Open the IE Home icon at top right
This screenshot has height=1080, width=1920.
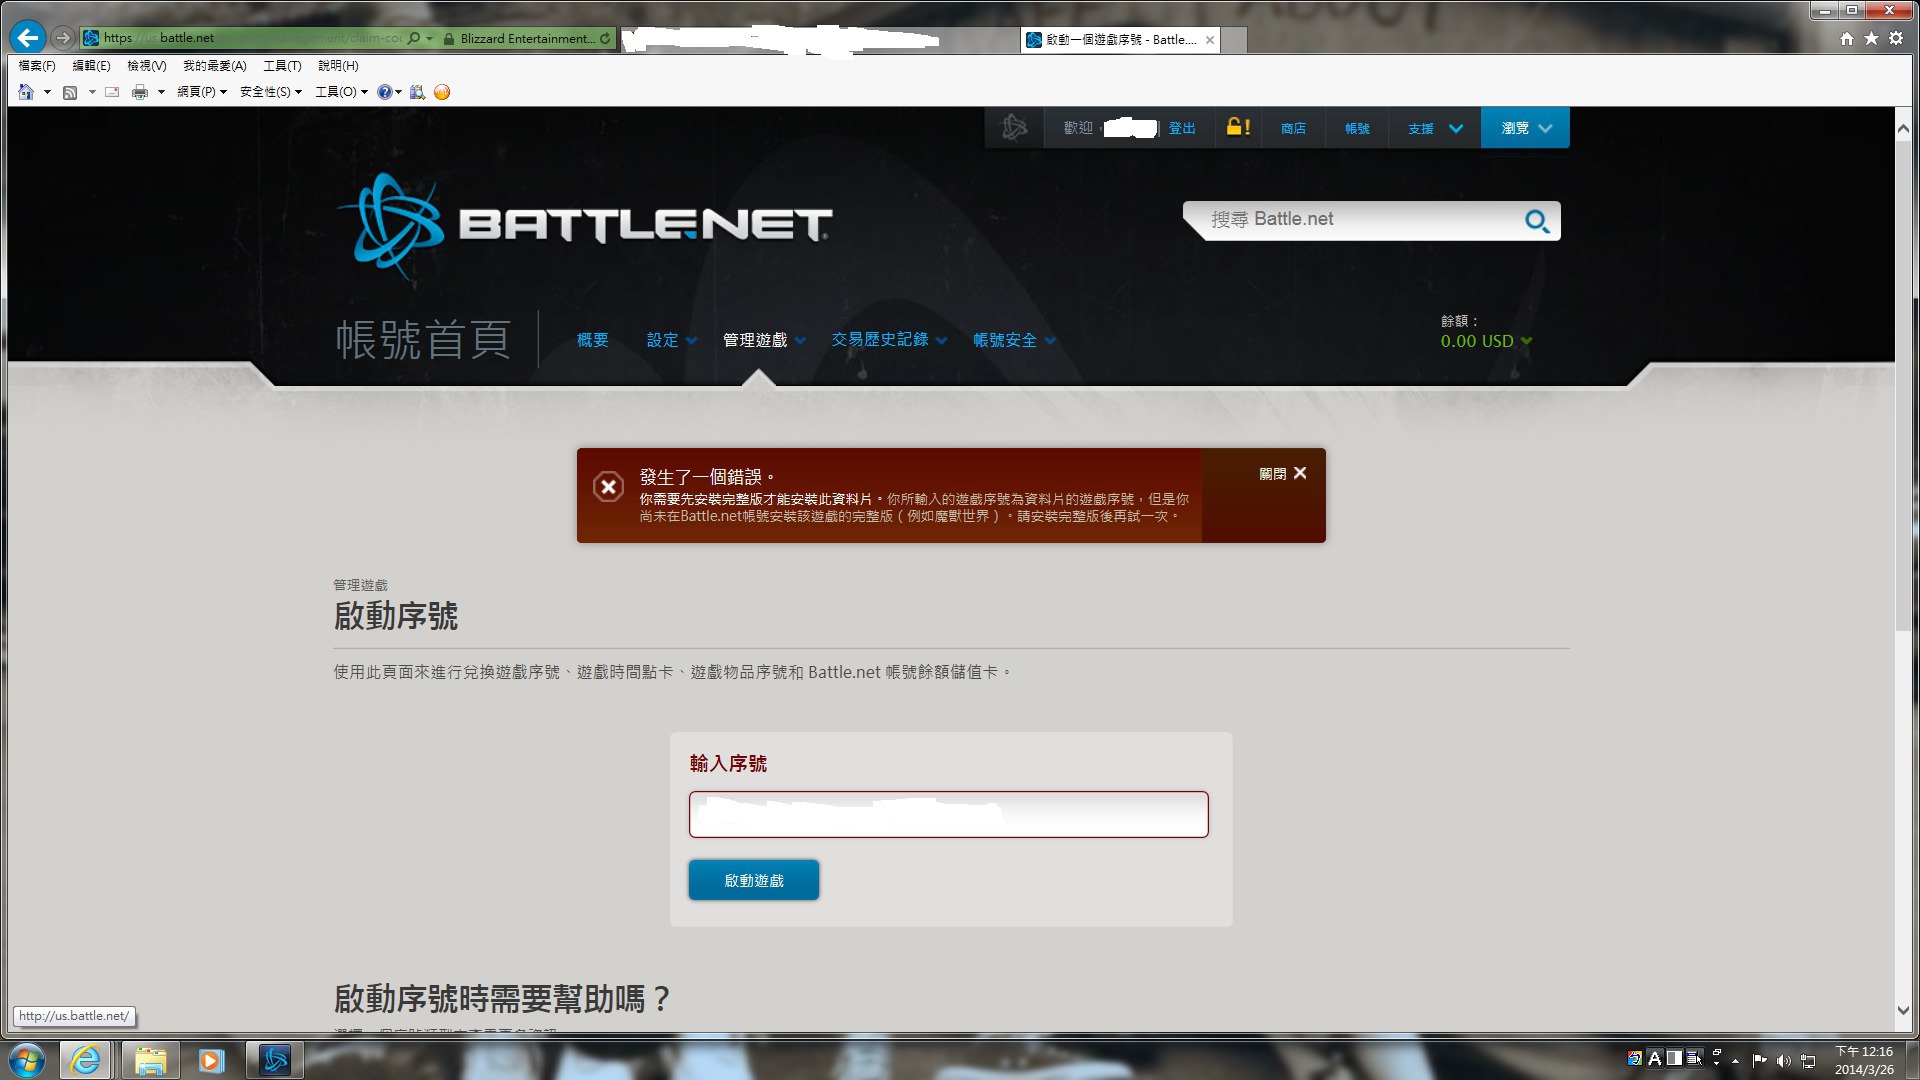click(x=1846, y=38)
